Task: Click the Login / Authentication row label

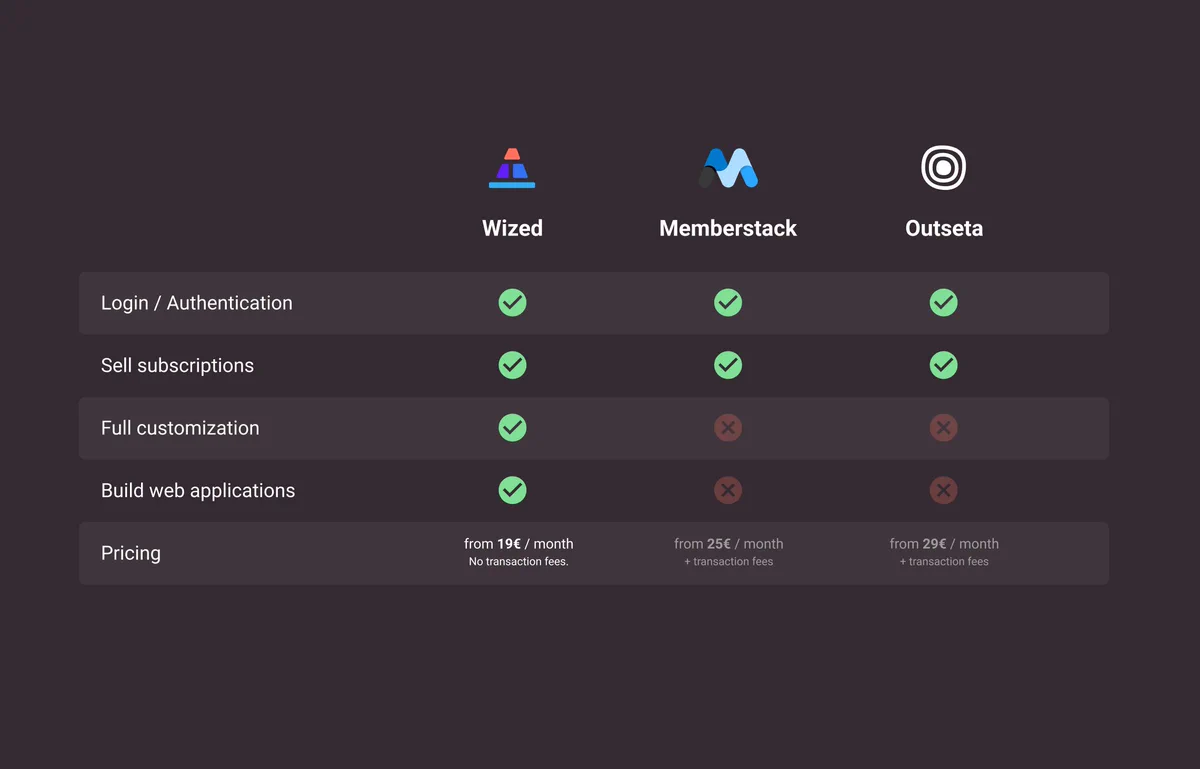Action: pyautogui.click(x=197, y=303)
